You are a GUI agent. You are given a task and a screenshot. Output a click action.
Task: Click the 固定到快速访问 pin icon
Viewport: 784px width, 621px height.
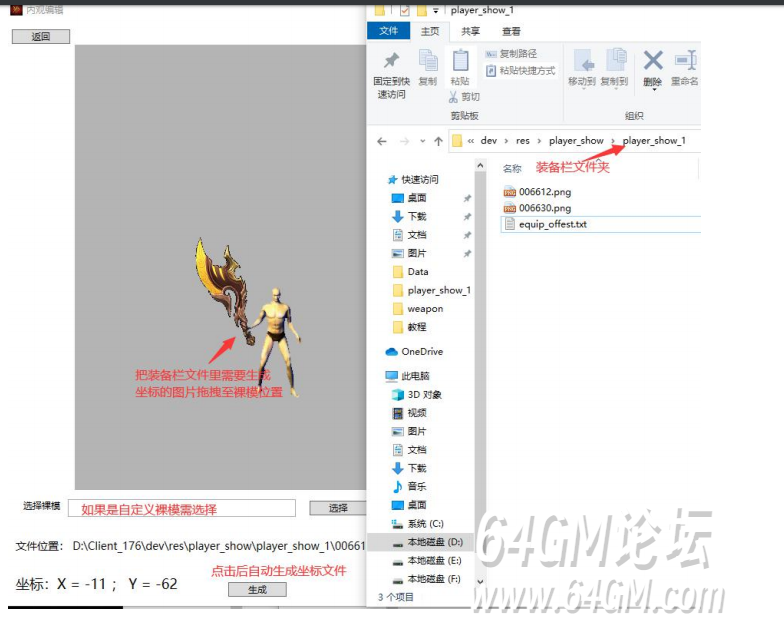(391, 61)
